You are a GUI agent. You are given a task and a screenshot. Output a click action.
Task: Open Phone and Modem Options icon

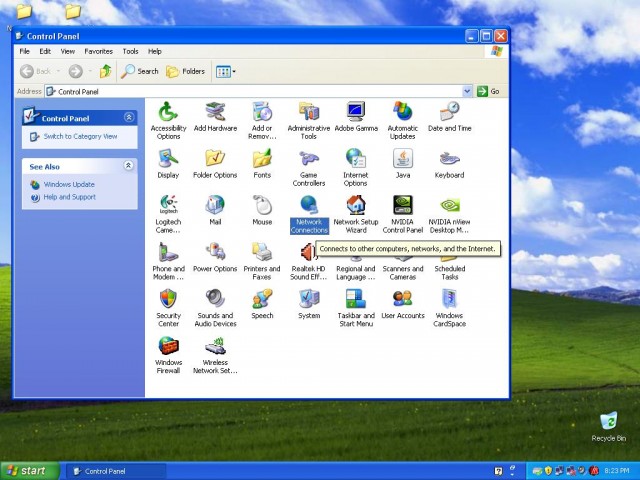168,252
